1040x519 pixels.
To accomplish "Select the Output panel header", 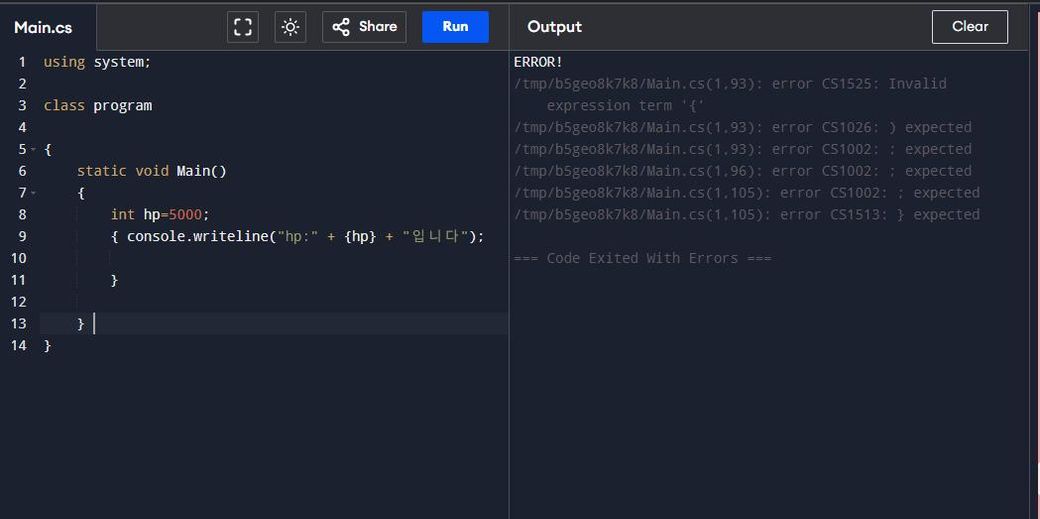I will (x=554, y=27).
